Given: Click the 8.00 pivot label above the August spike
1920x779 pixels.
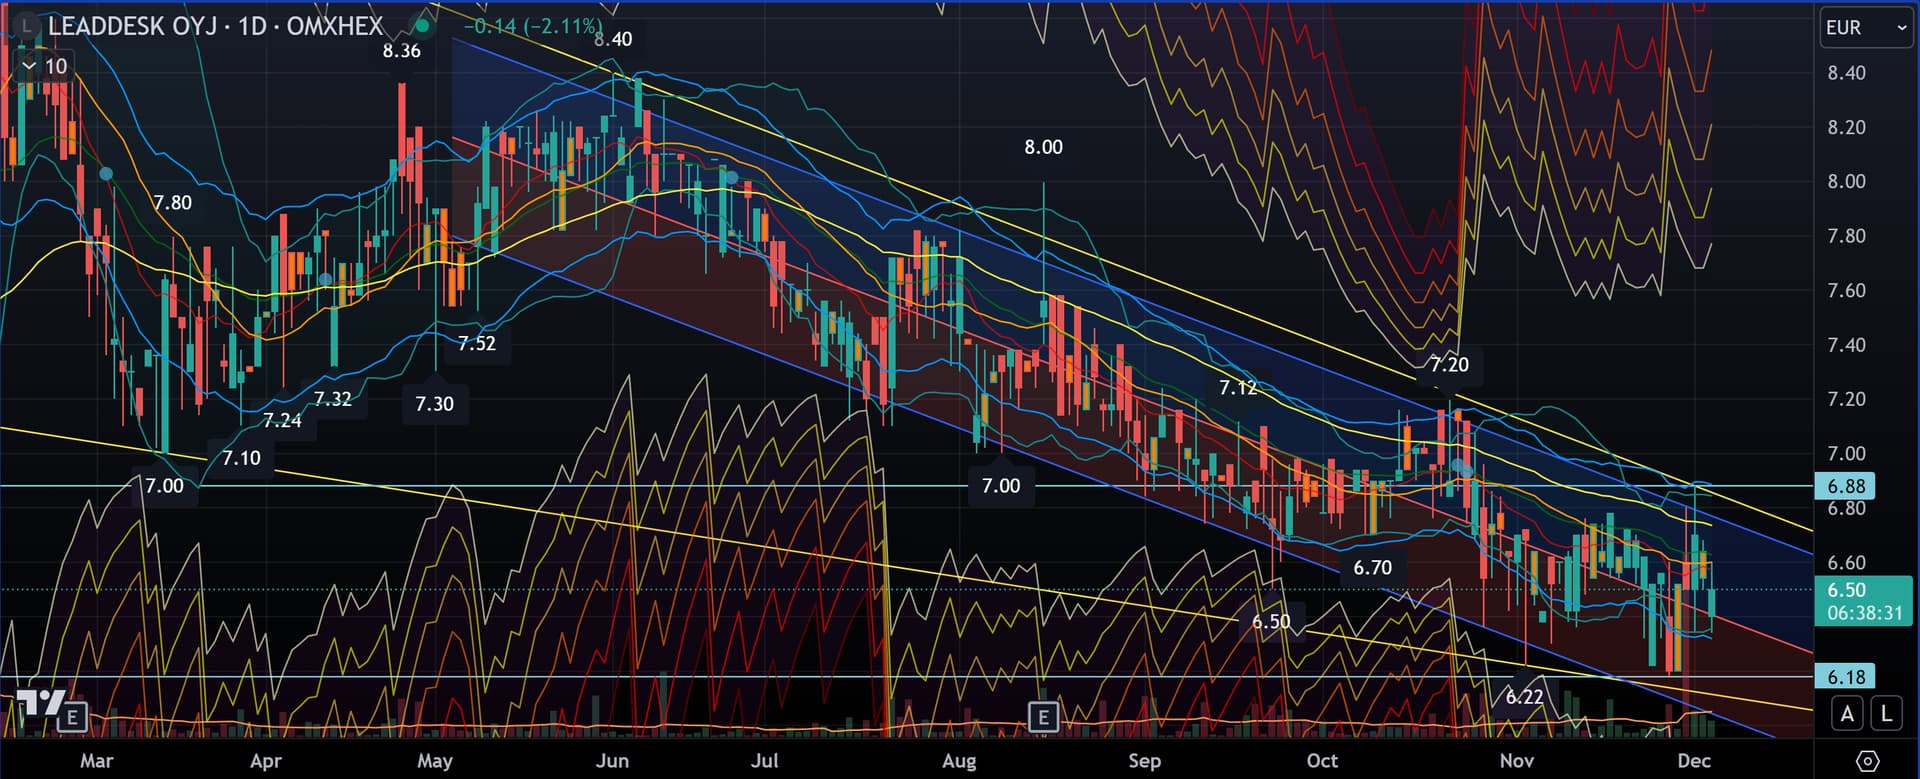Looking at the screenshot, I should click(x=1043, y=147).
